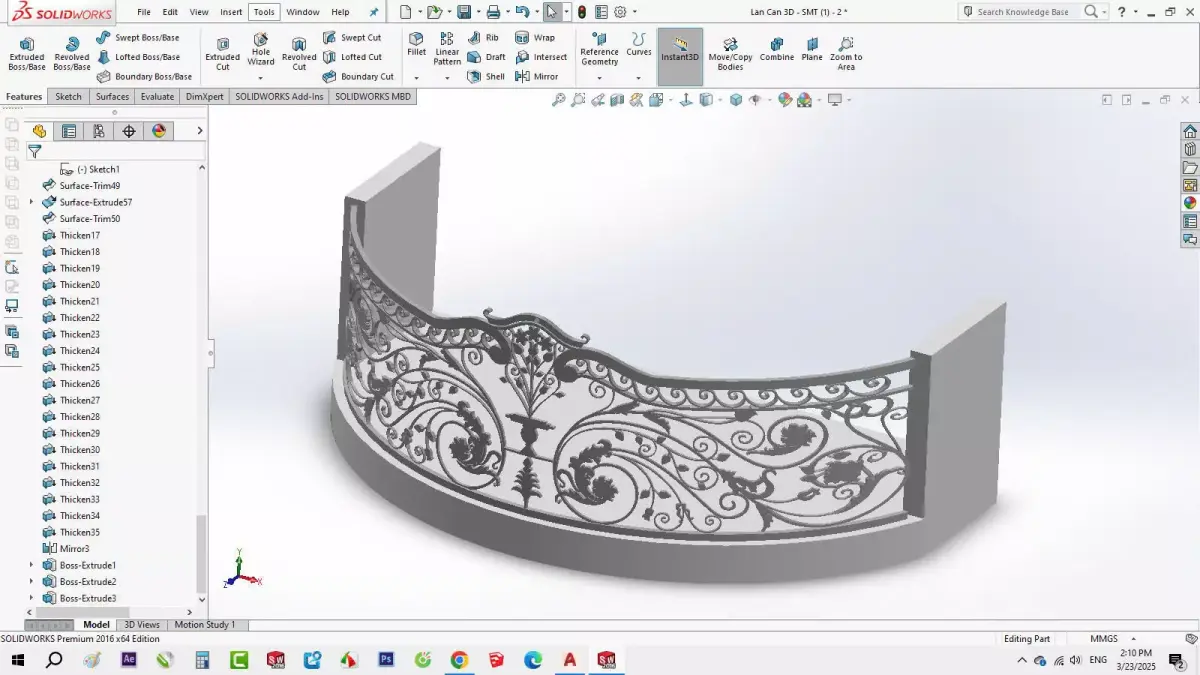This screenshot has height=675, width=1200.
Task: Select the Reference Geometry tool
Action: (x=598, y=50)
